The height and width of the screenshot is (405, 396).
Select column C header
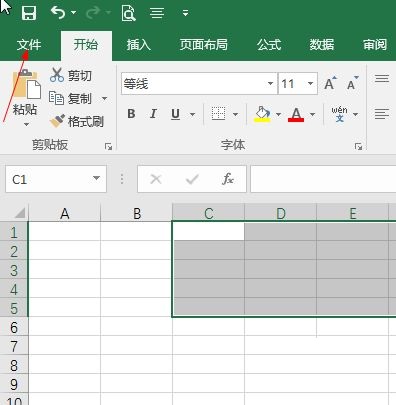tap(209, 213)
